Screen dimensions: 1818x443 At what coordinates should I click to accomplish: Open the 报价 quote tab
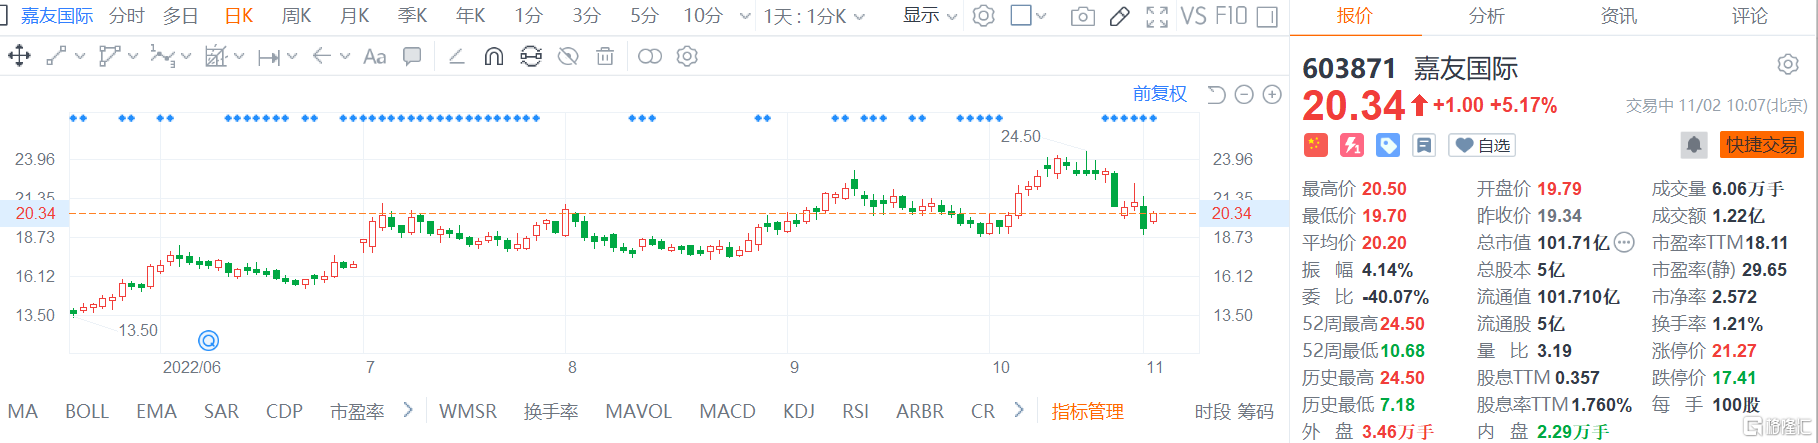(1355, 16)
